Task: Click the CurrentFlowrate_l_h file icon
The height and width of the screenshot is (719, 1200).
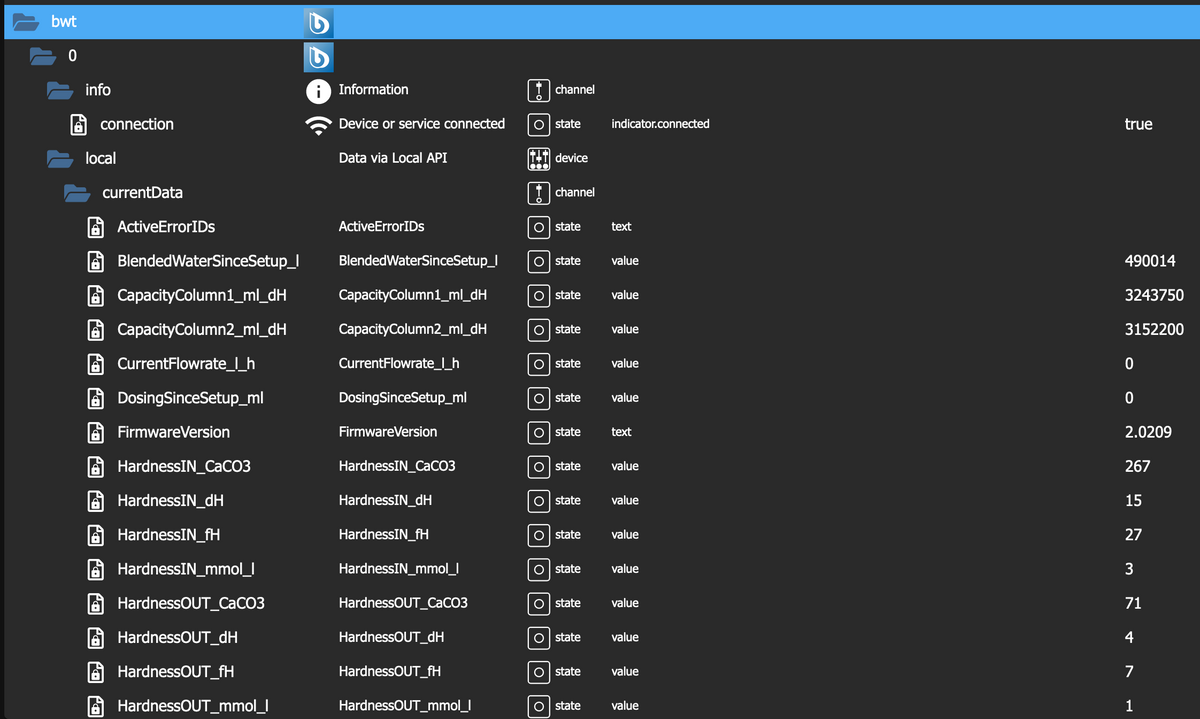Action: (95, 364)
